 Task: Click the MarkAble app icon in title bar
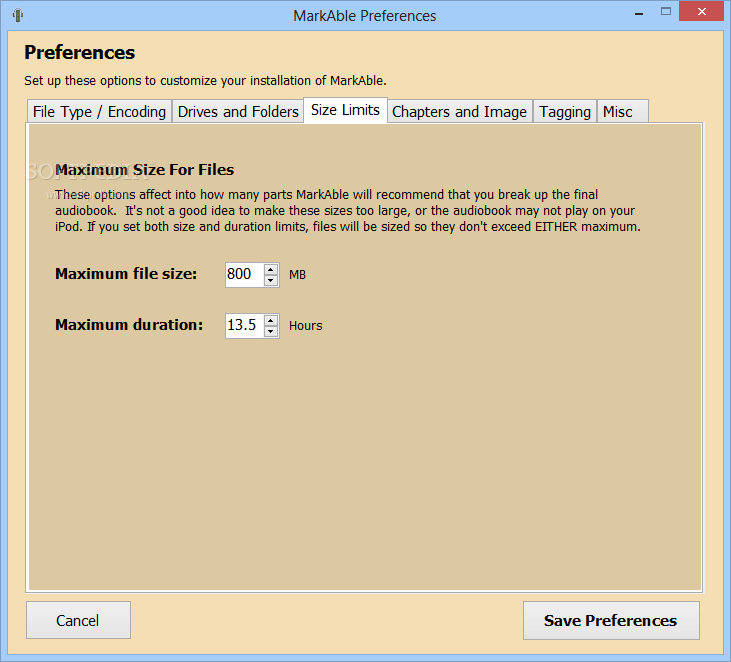[18, 15]
